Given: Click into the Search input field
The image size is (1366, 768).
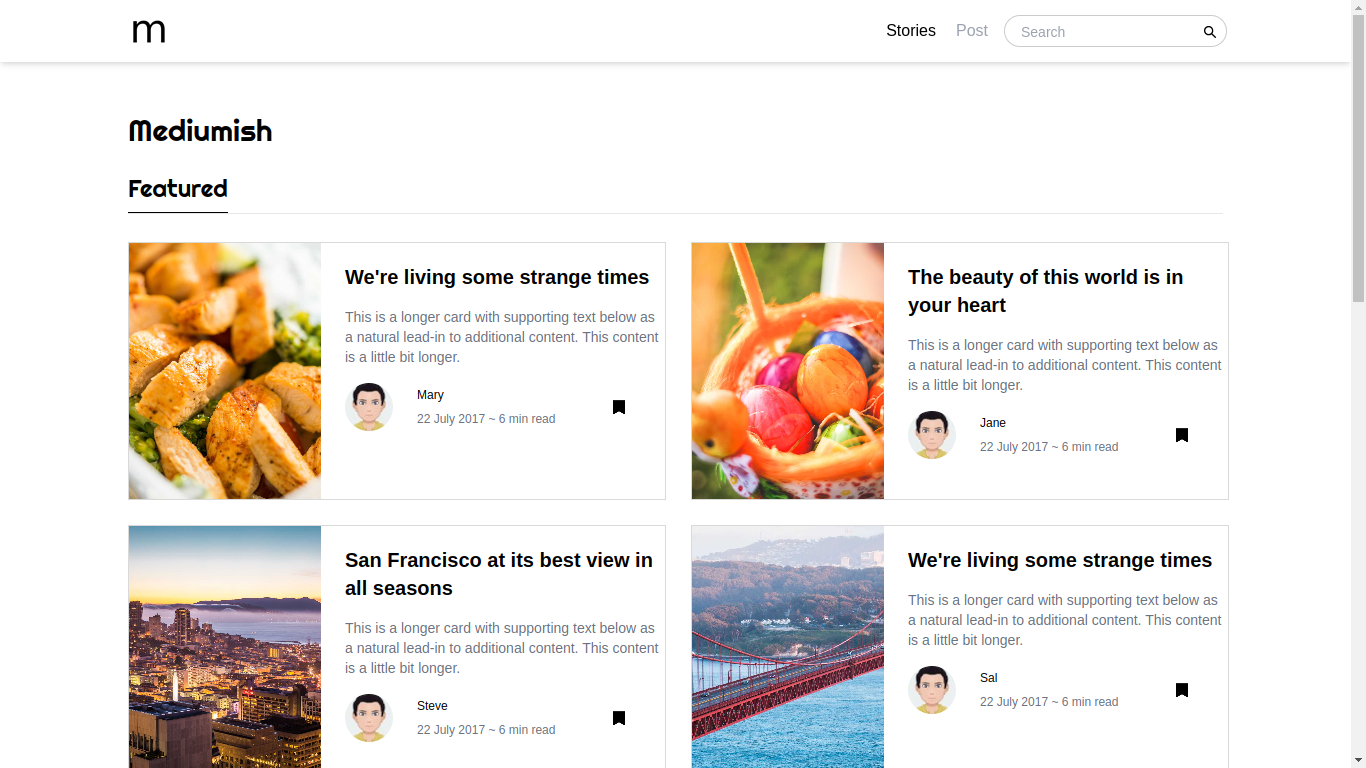Looking at the screenshot, I should [x=1104, y=32].
